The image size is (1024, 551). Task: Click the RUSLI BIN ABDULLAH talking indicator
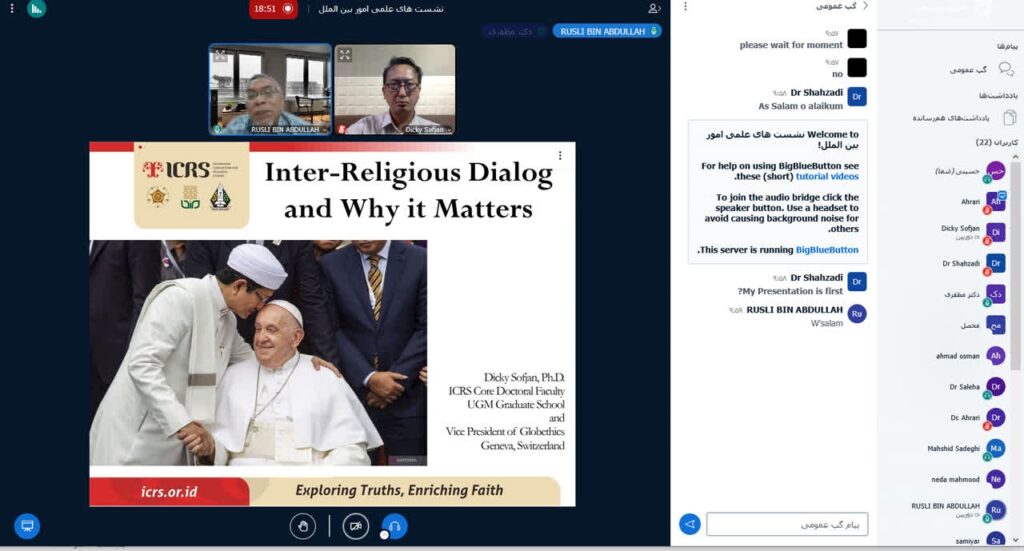(x=607, y=31)
